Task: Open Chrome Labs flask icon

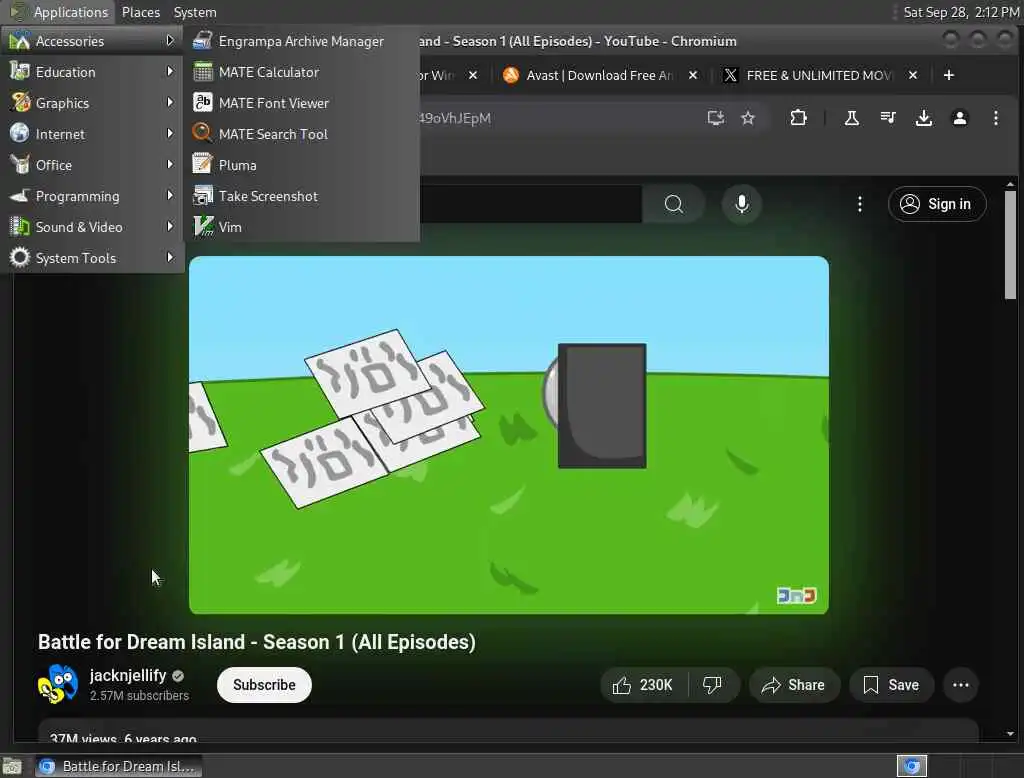Action: coord(852,118)
